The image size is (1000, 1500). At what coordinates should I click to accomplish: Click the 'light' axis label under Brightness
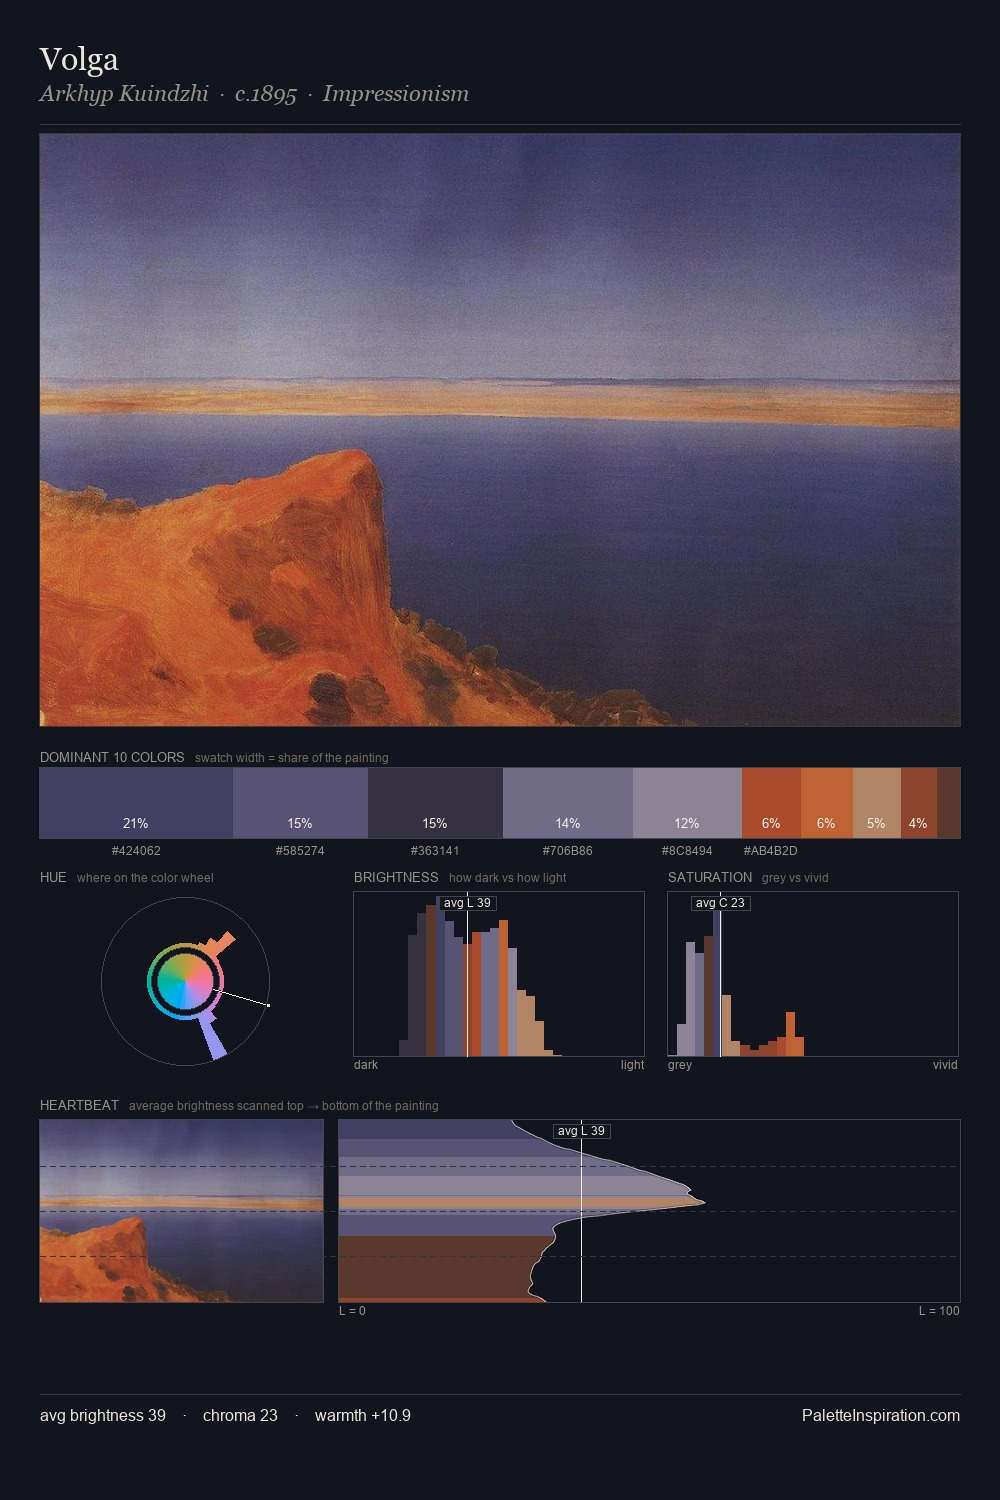point(632,1065)
